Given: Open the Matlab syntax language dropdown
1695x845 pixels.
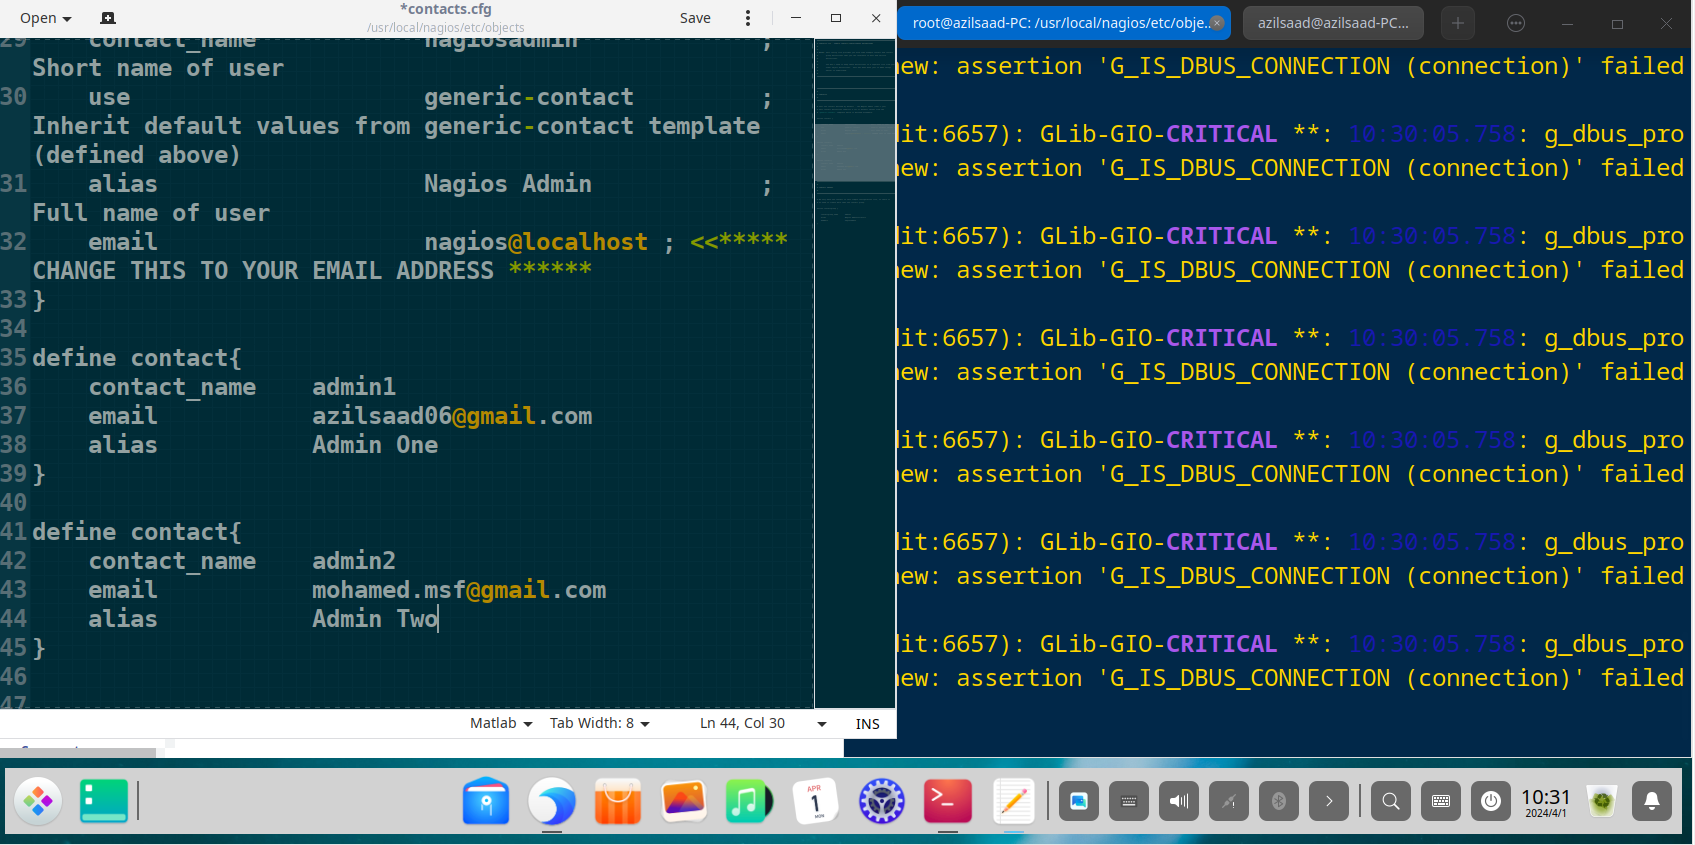Looking at the screenshot, I should [x=500, y=723].
